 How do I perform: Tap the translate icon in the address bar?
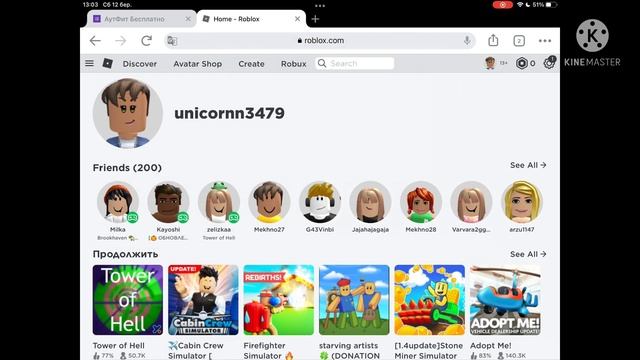coord(172,41)
